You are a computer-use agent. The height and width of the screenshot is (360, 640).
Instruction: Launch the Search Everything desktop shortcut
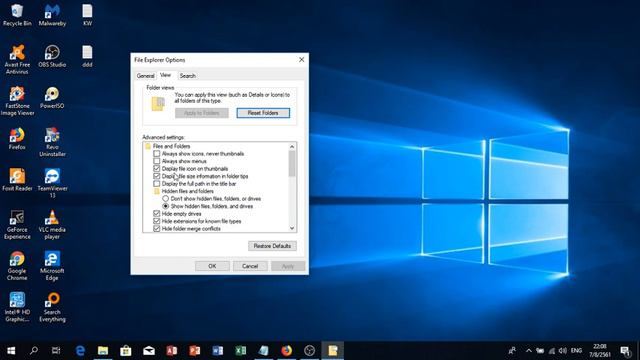(x=52, y=307)
